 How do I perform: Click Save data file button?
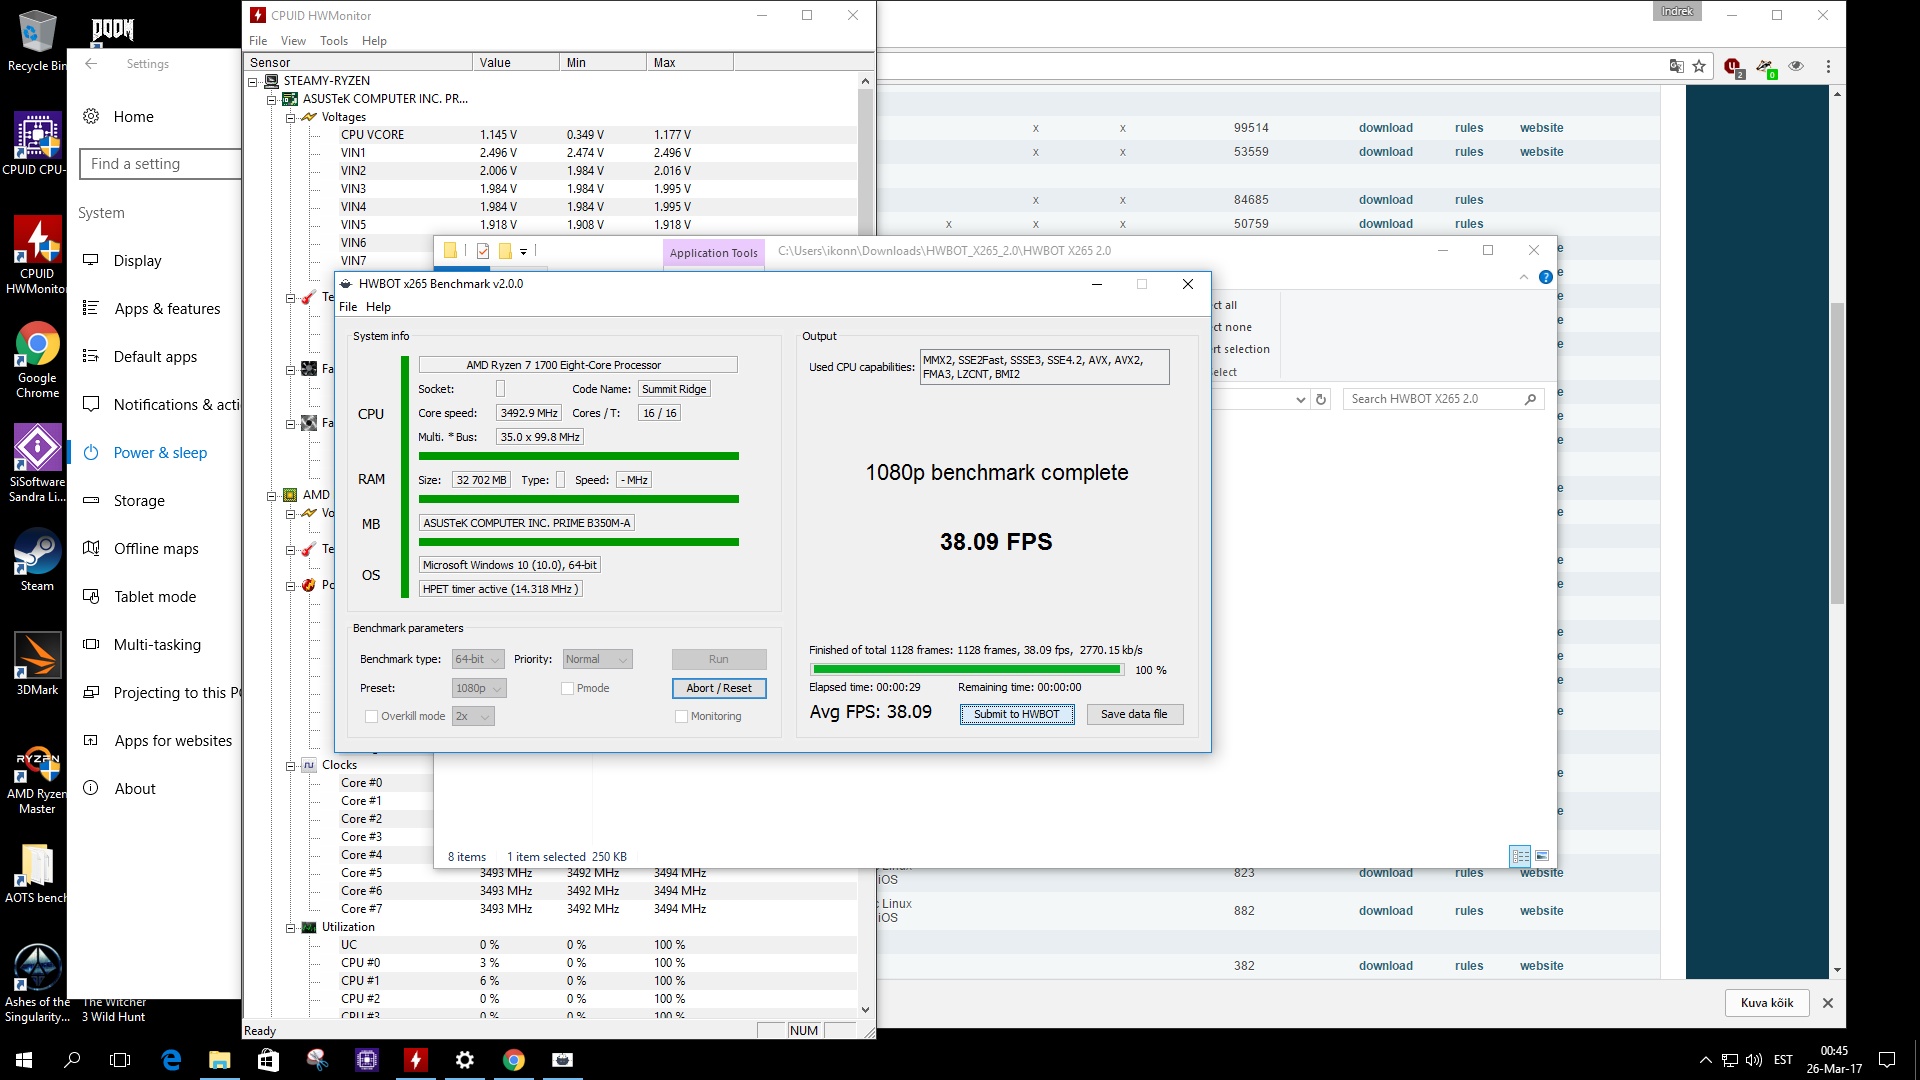click(1134, 714)
